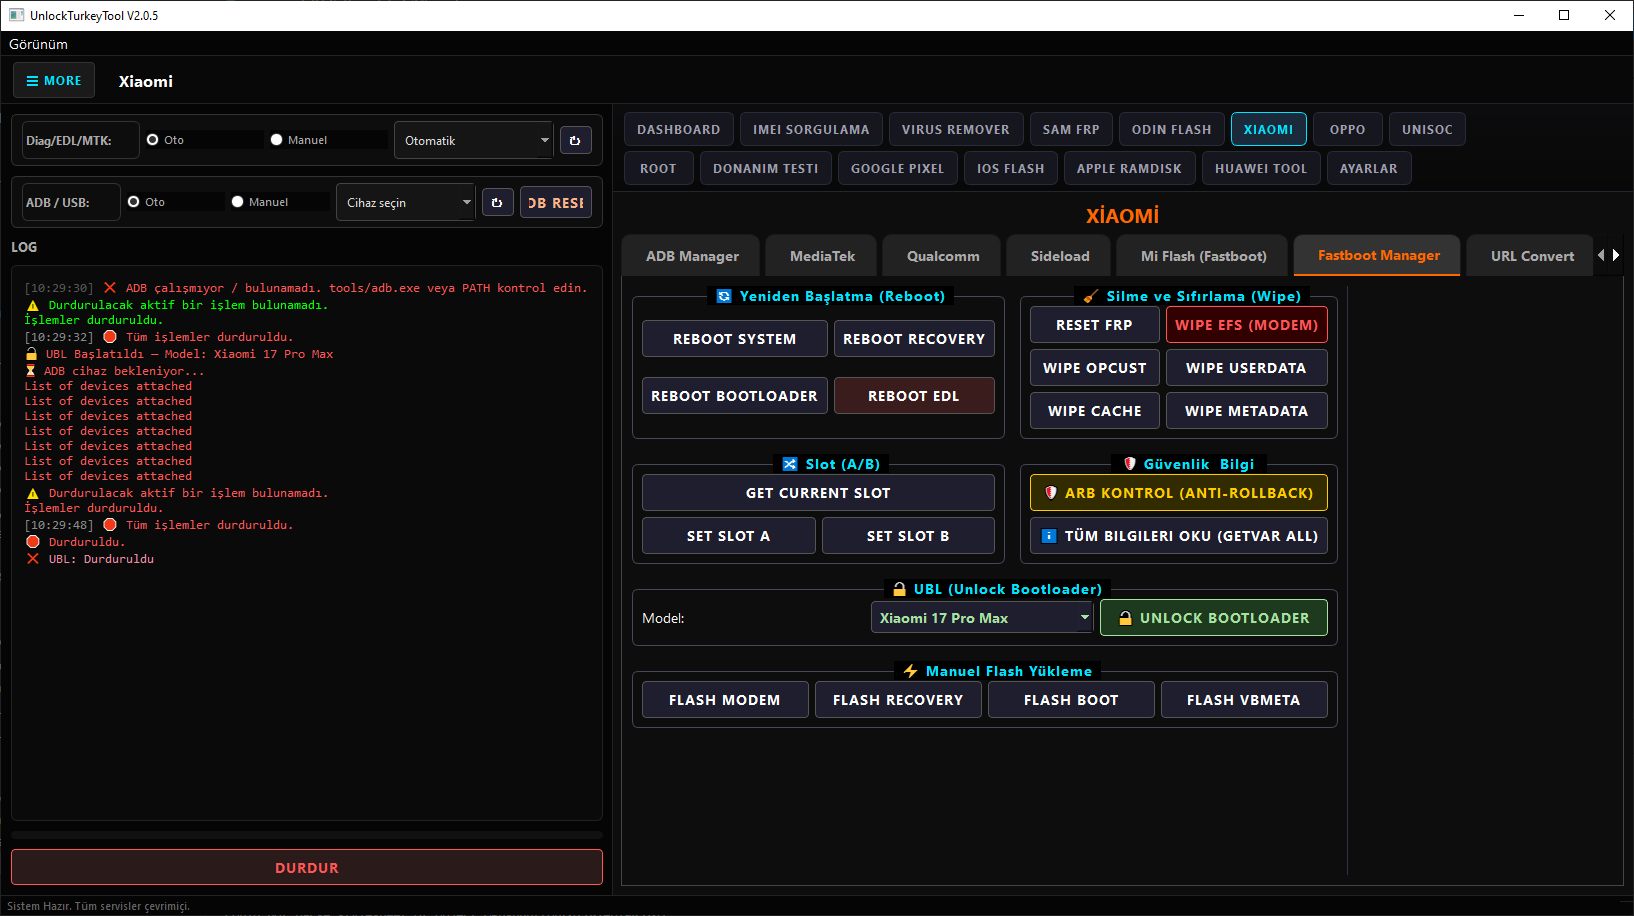Open the Xiaomi 17 Pro Max model dropdown
This screenshot has height=916, width=1634.
[982, 618]
